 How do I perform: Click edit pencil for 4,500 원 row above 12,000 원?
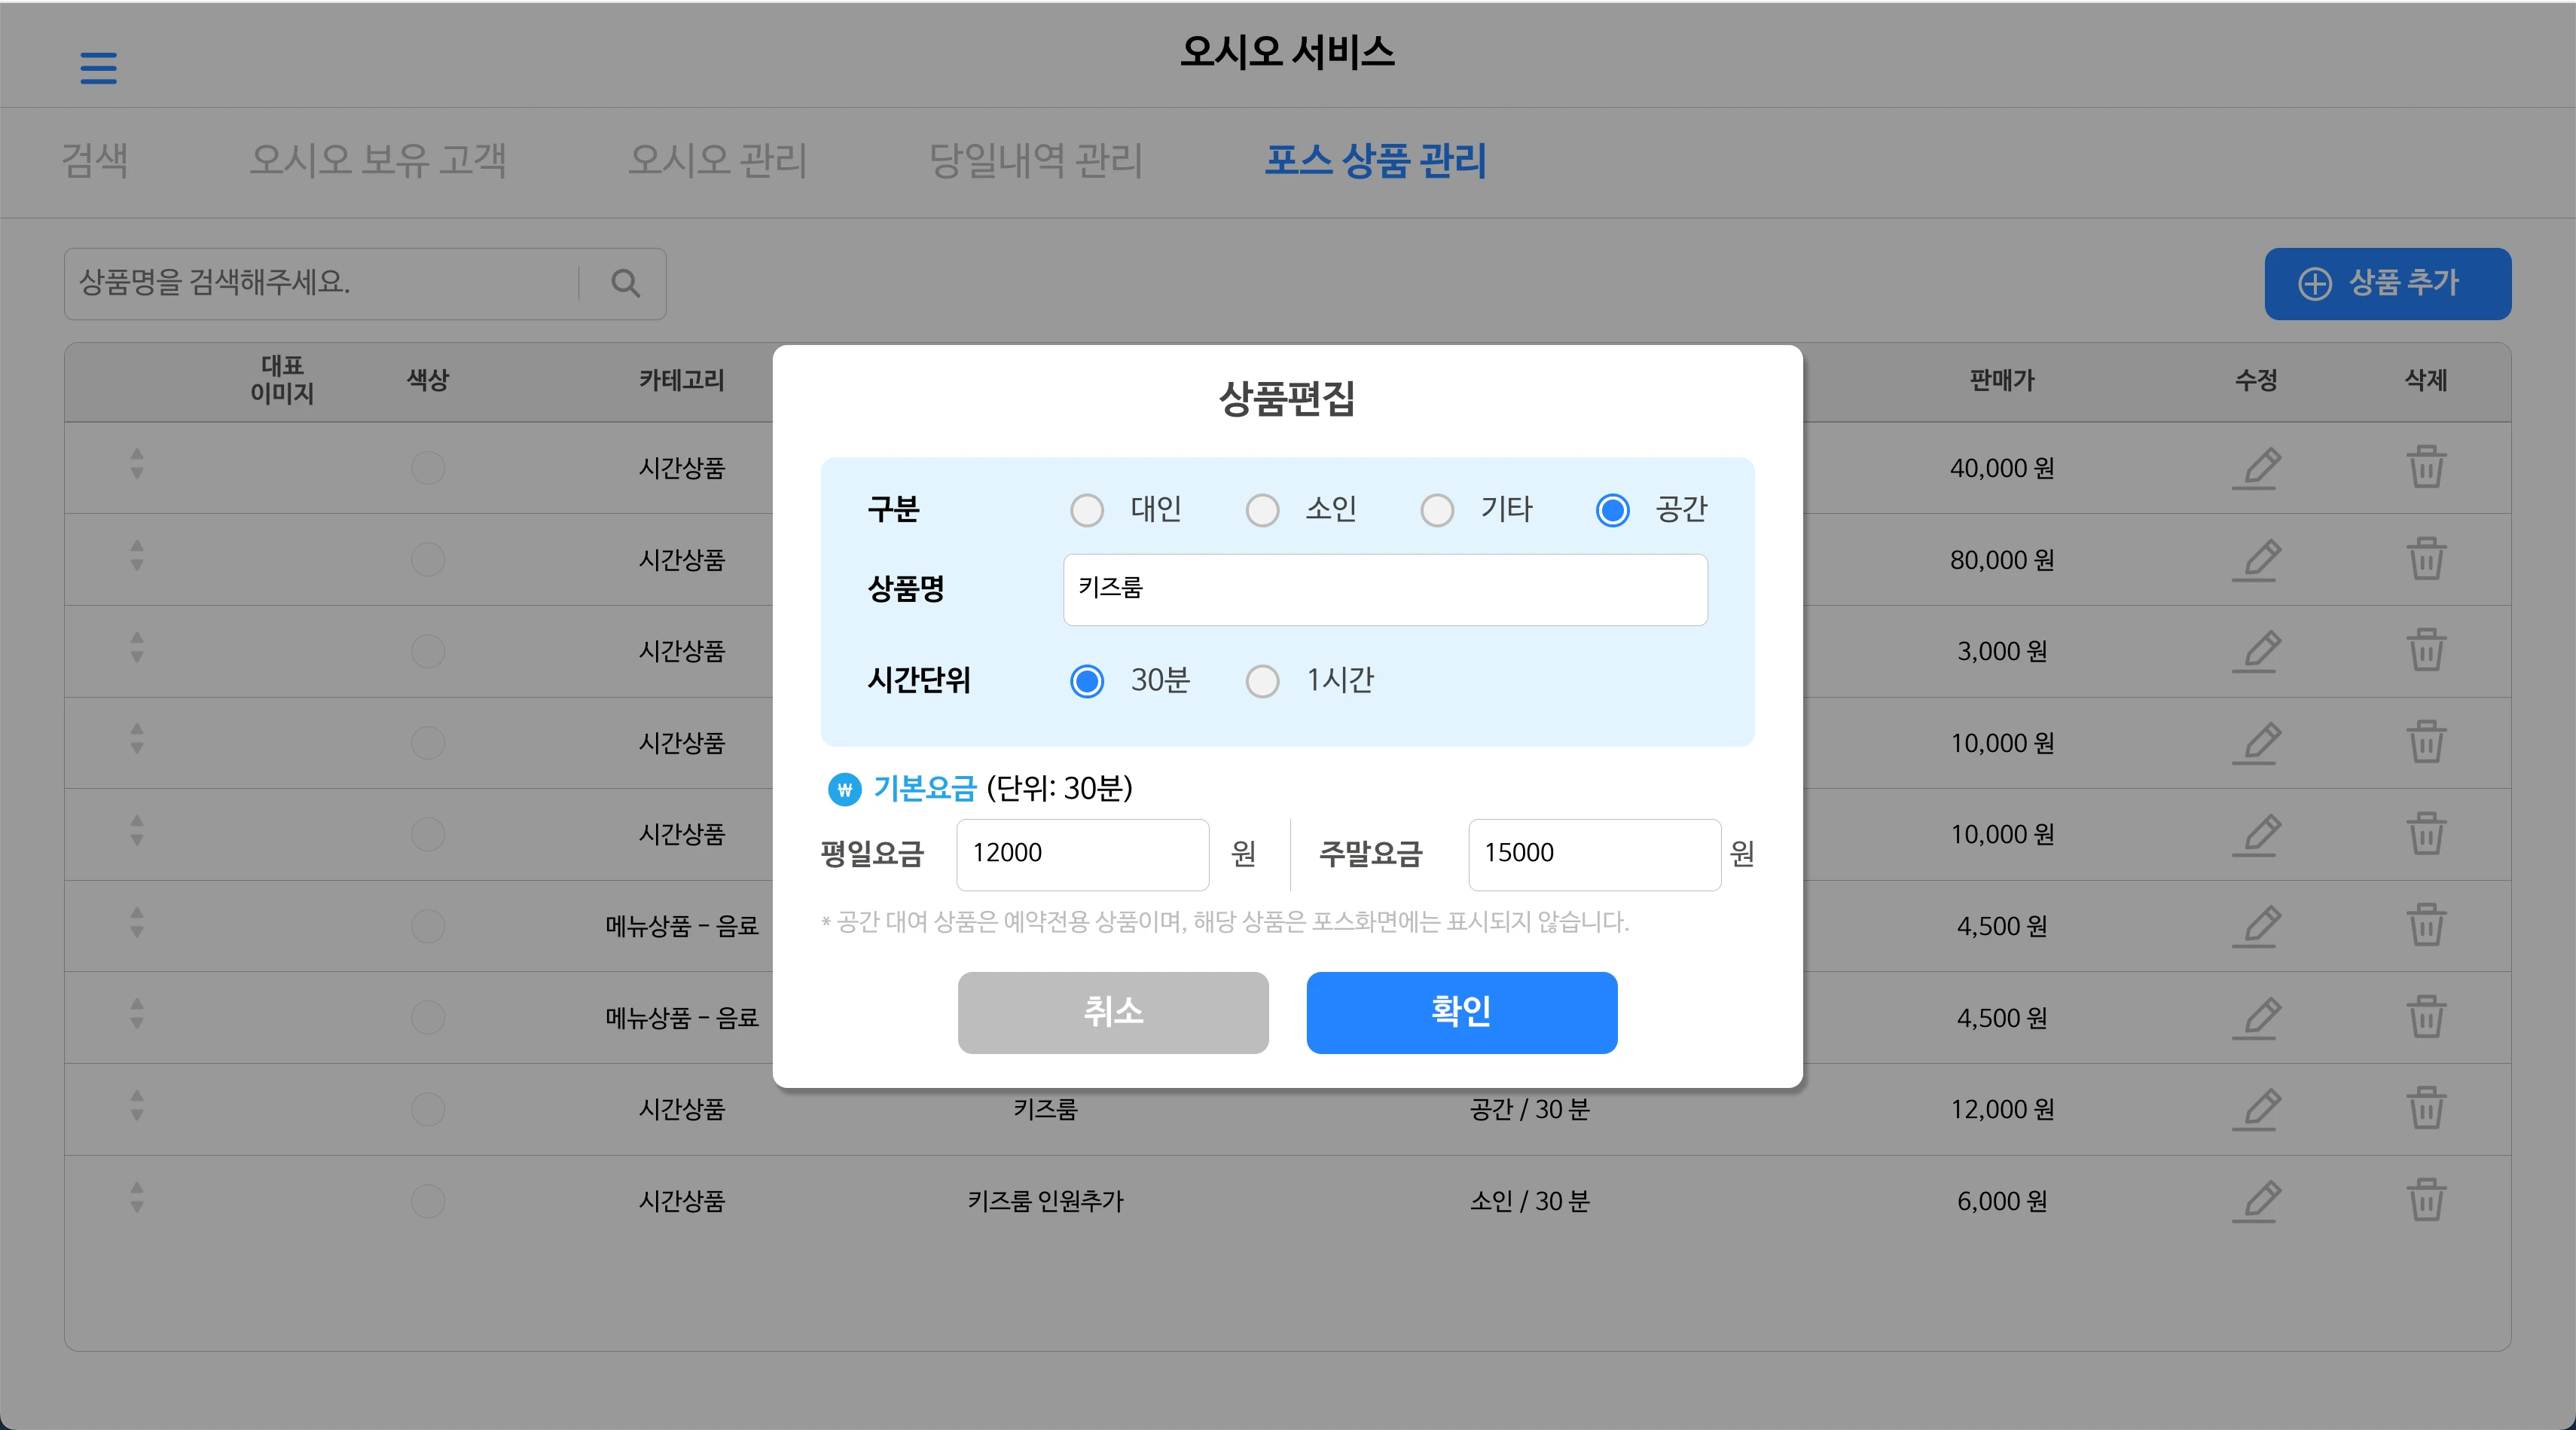(2256, 1018)
